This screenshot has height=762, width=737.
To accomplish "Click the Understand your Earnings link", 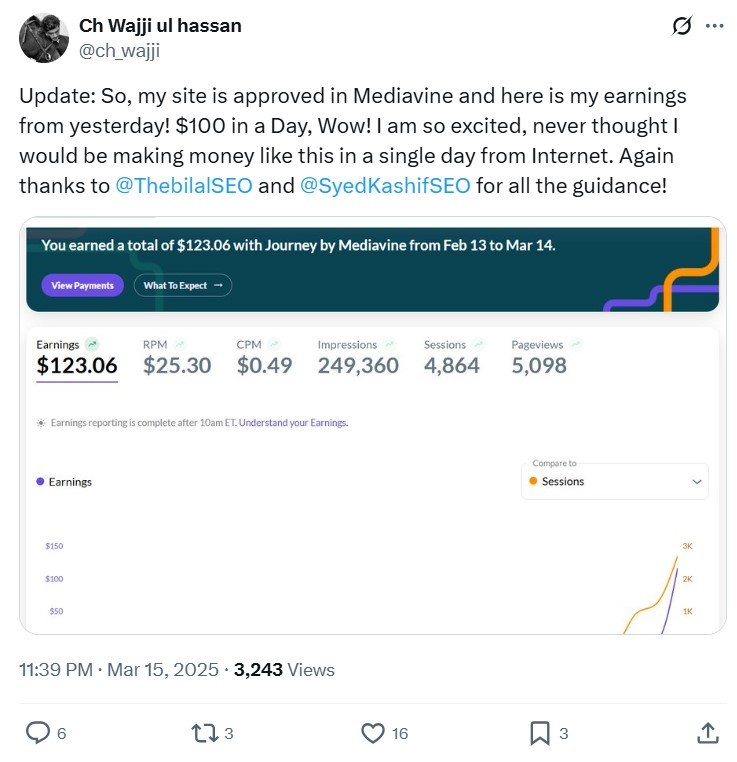I will click(x=293, y=423).
